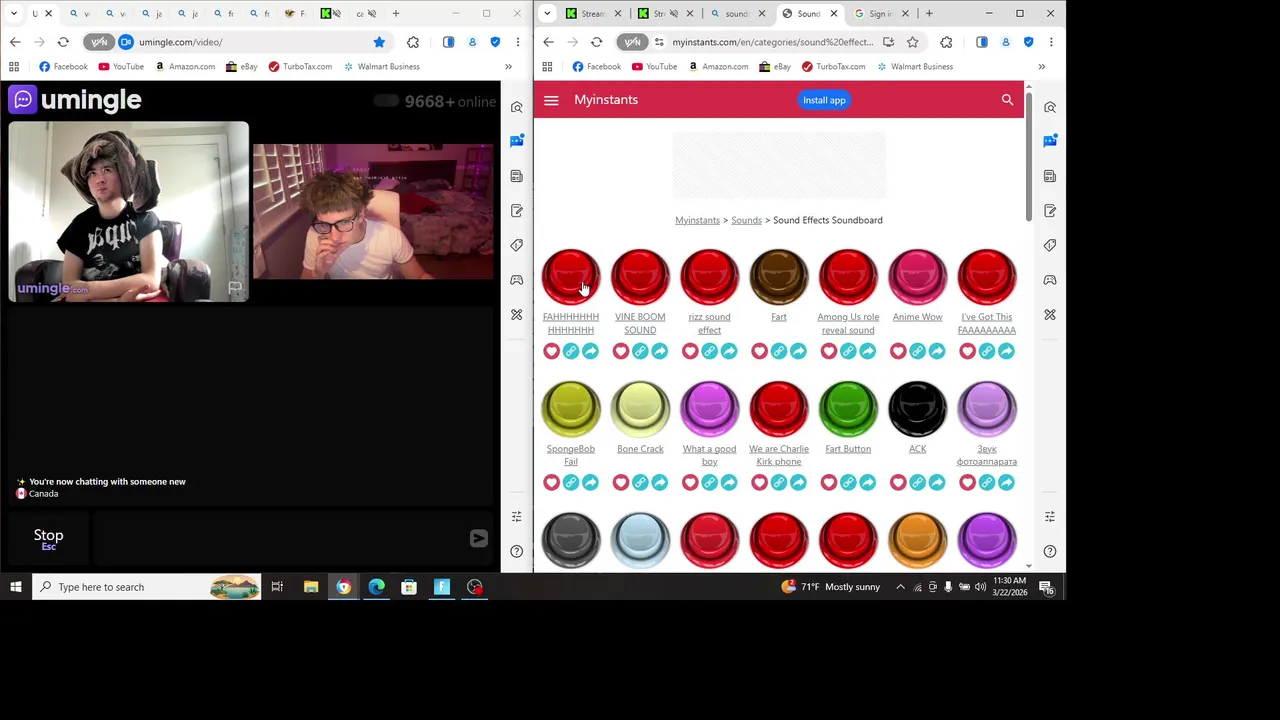Viewport: 1280px width, 720px height.
Task: Play the rizz sound effect button
Action: click(709, 277)
